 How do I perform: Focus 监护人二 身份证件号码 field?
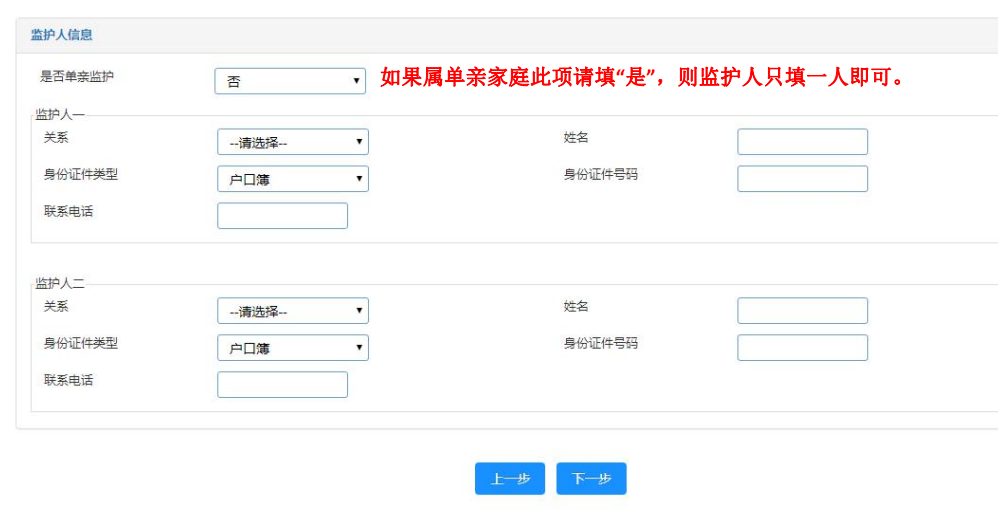click(x=802, y=348)
